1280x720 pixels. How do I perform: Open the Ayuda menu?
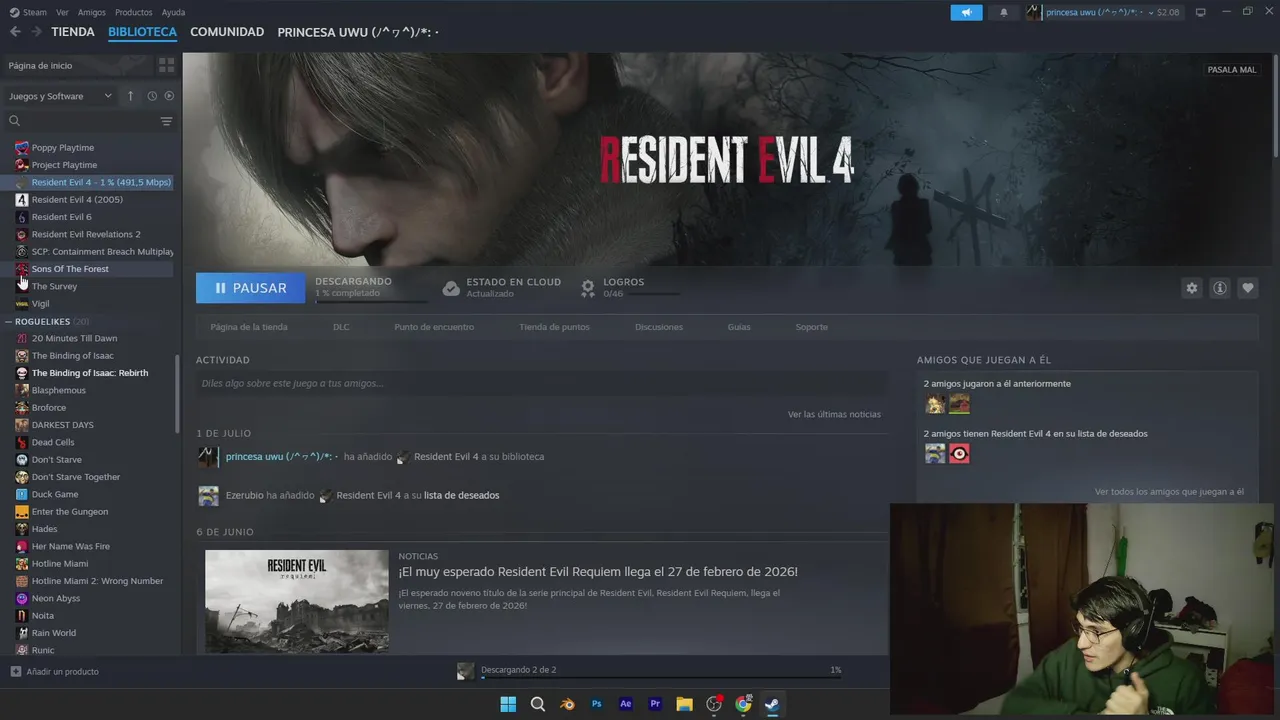coord(174,12)
